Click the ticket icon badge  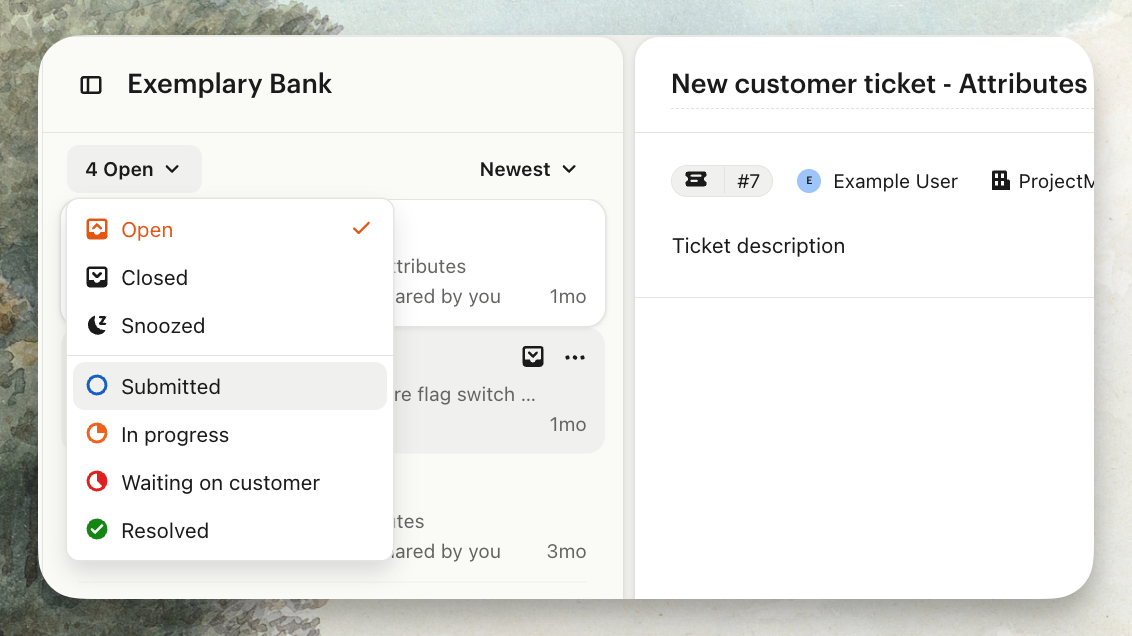click(696, 181)
